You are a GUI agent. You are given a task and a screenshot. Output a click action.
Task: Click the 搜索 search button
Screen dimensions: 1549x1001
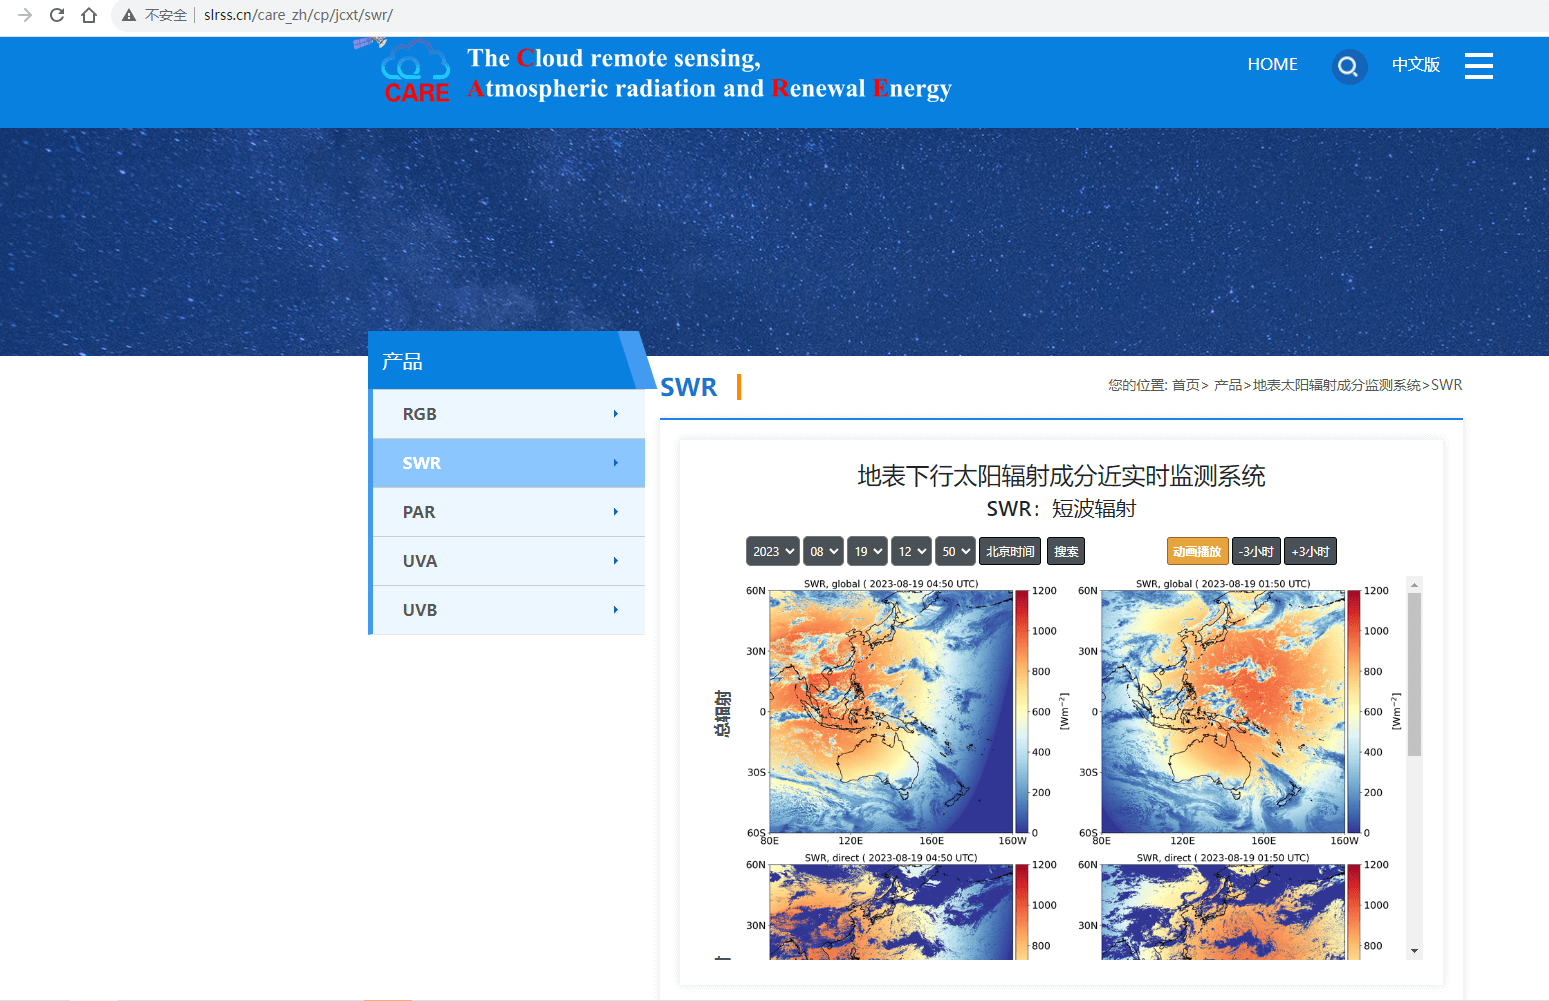[x=1066, y=551]
